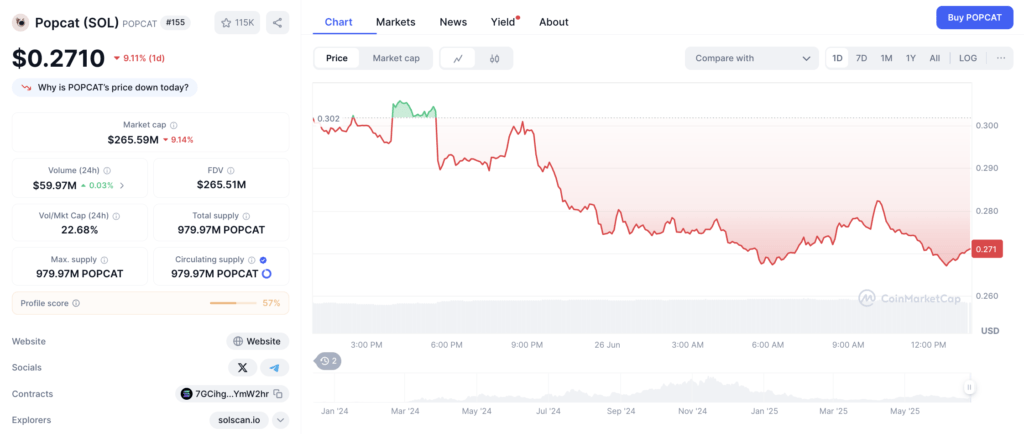Click the 22.68% Vol/Mkt Cap value
This screenshot has width=1024, height=434.
coord(80,230)
